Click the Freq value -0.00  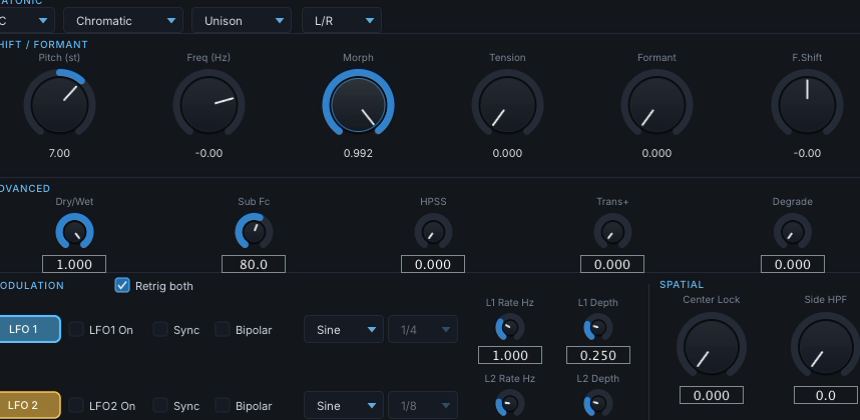coord(209,154)
